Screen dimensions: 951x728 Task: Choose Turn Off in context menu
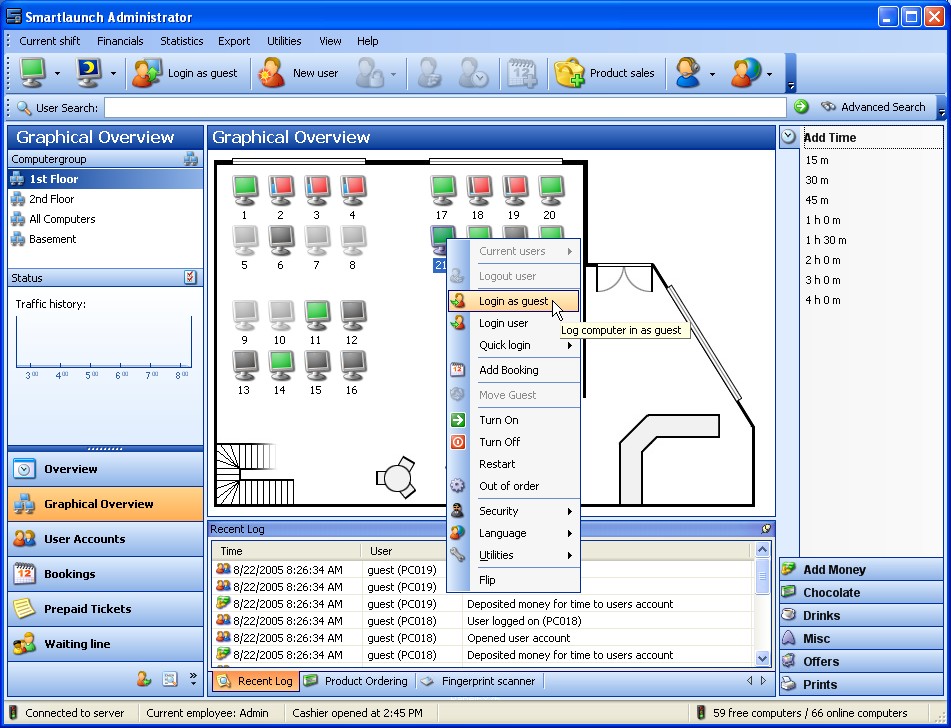pos(513,442)
